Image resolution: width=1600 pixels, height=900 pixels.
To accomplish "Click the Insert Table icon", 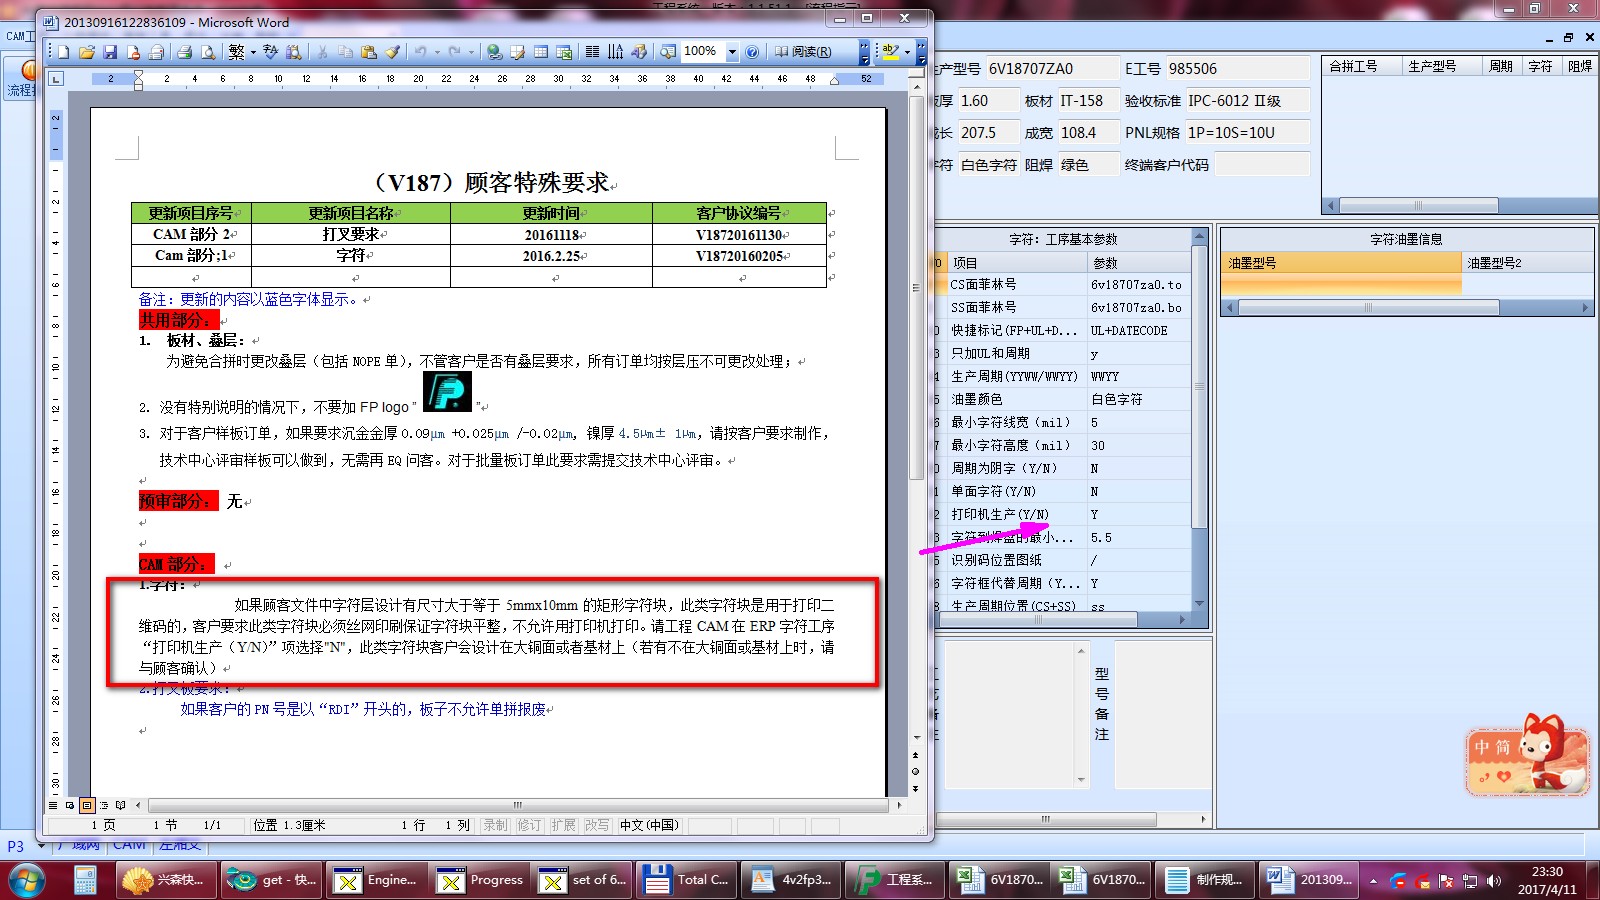I will [x=541, y=52].
